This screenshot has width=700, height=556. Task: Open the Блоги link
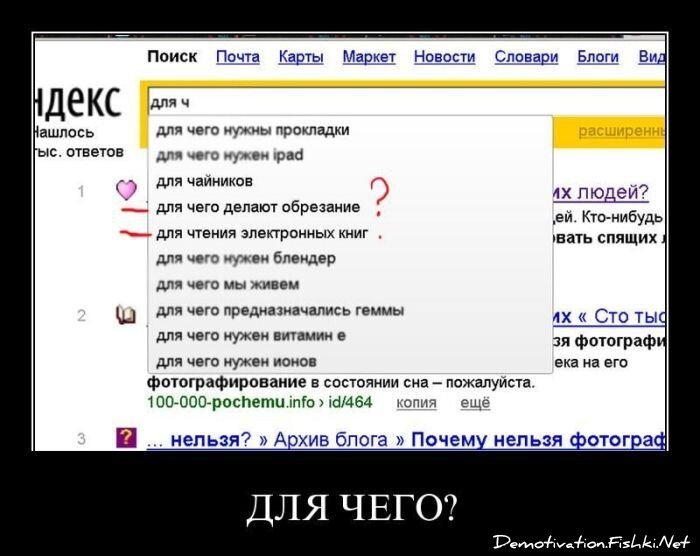[598, 57]
